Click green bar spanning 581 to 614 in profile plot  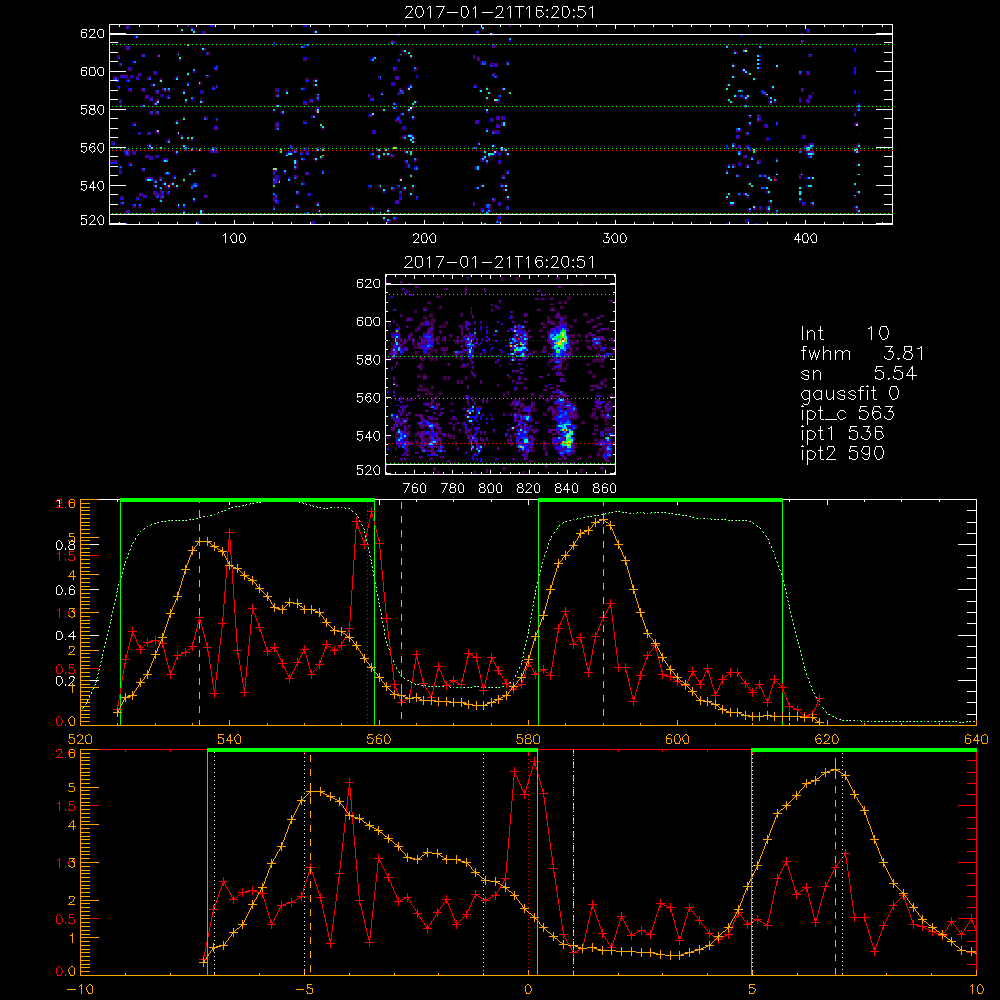660,501
